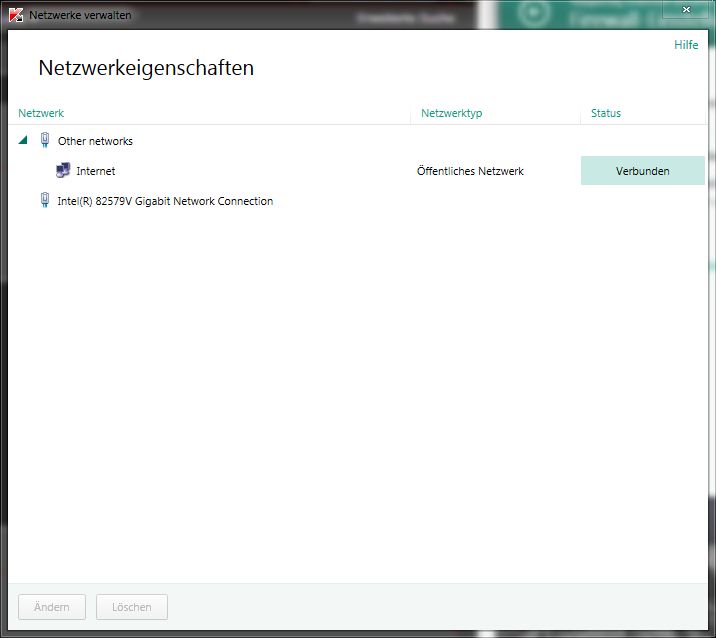The image size is (716, 638).
Task: Click the Intel Gigabit adapter icon
Action: (x=45, y=200)
